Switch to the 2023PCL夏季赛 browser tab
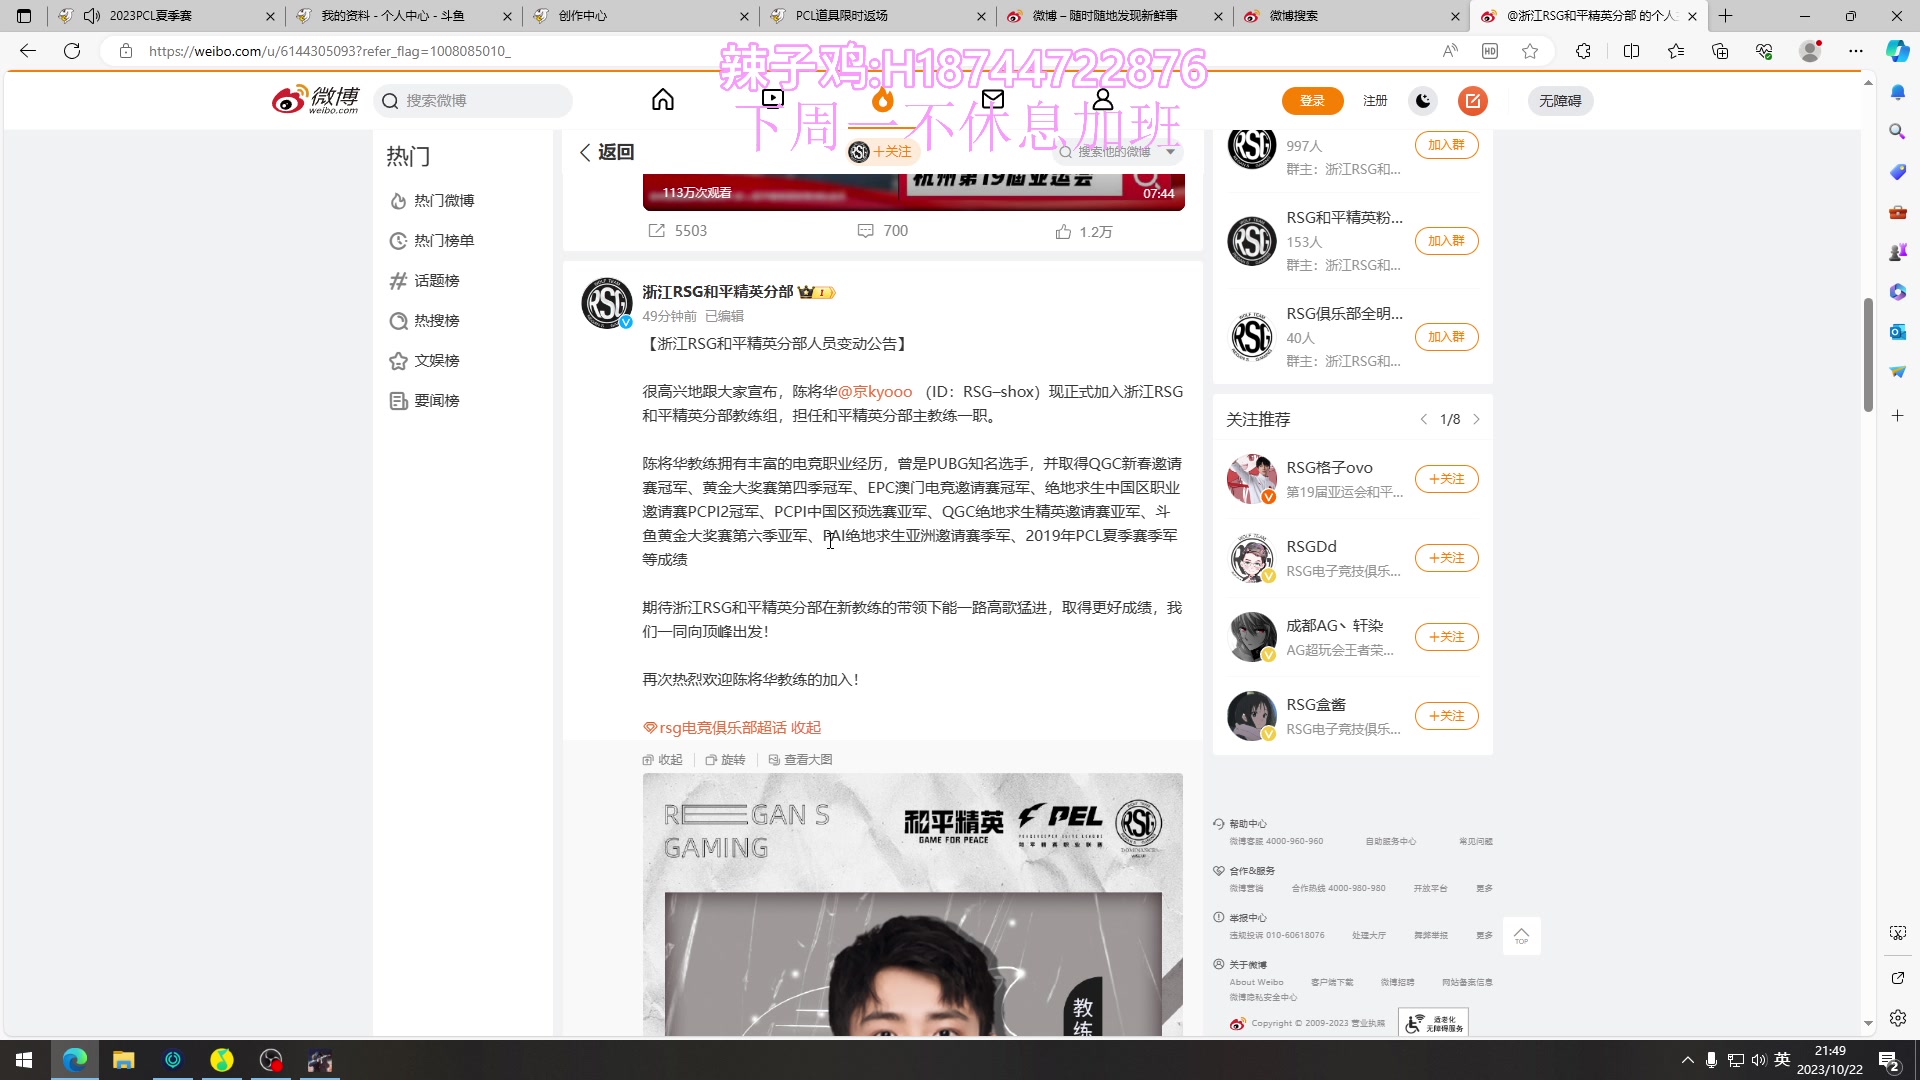1920x1080 pixels. click(165, 16)
